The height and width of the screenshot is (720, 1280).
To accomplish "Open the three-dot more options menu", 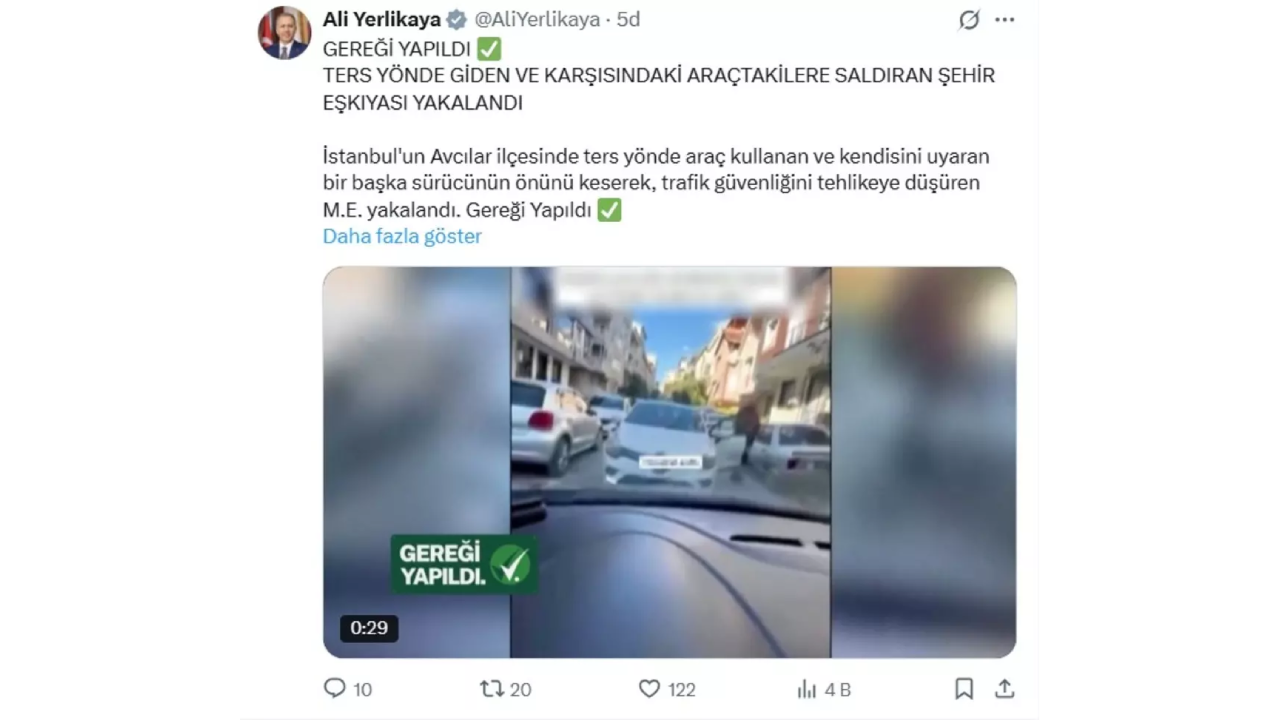I will [1005, 20].
